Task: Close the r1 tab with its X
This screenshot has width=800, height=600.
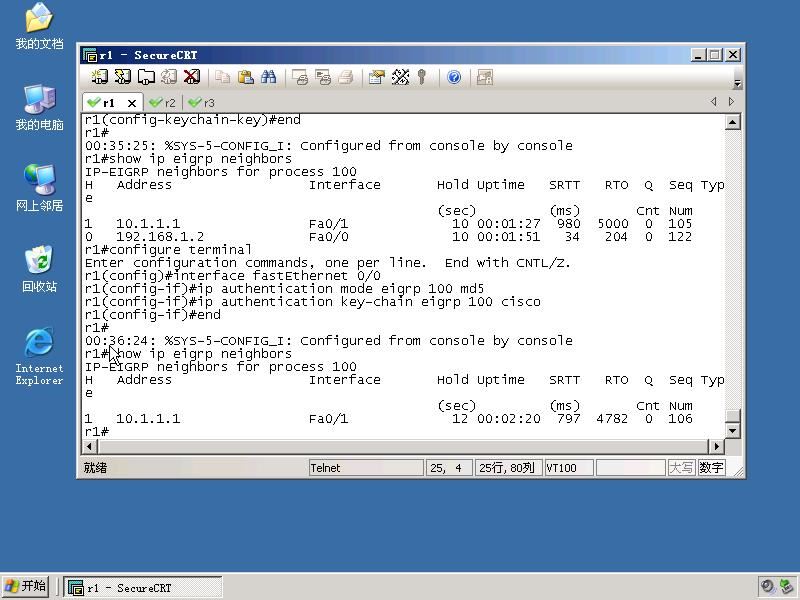Action: pyautogui.click(x=132, y=103)
